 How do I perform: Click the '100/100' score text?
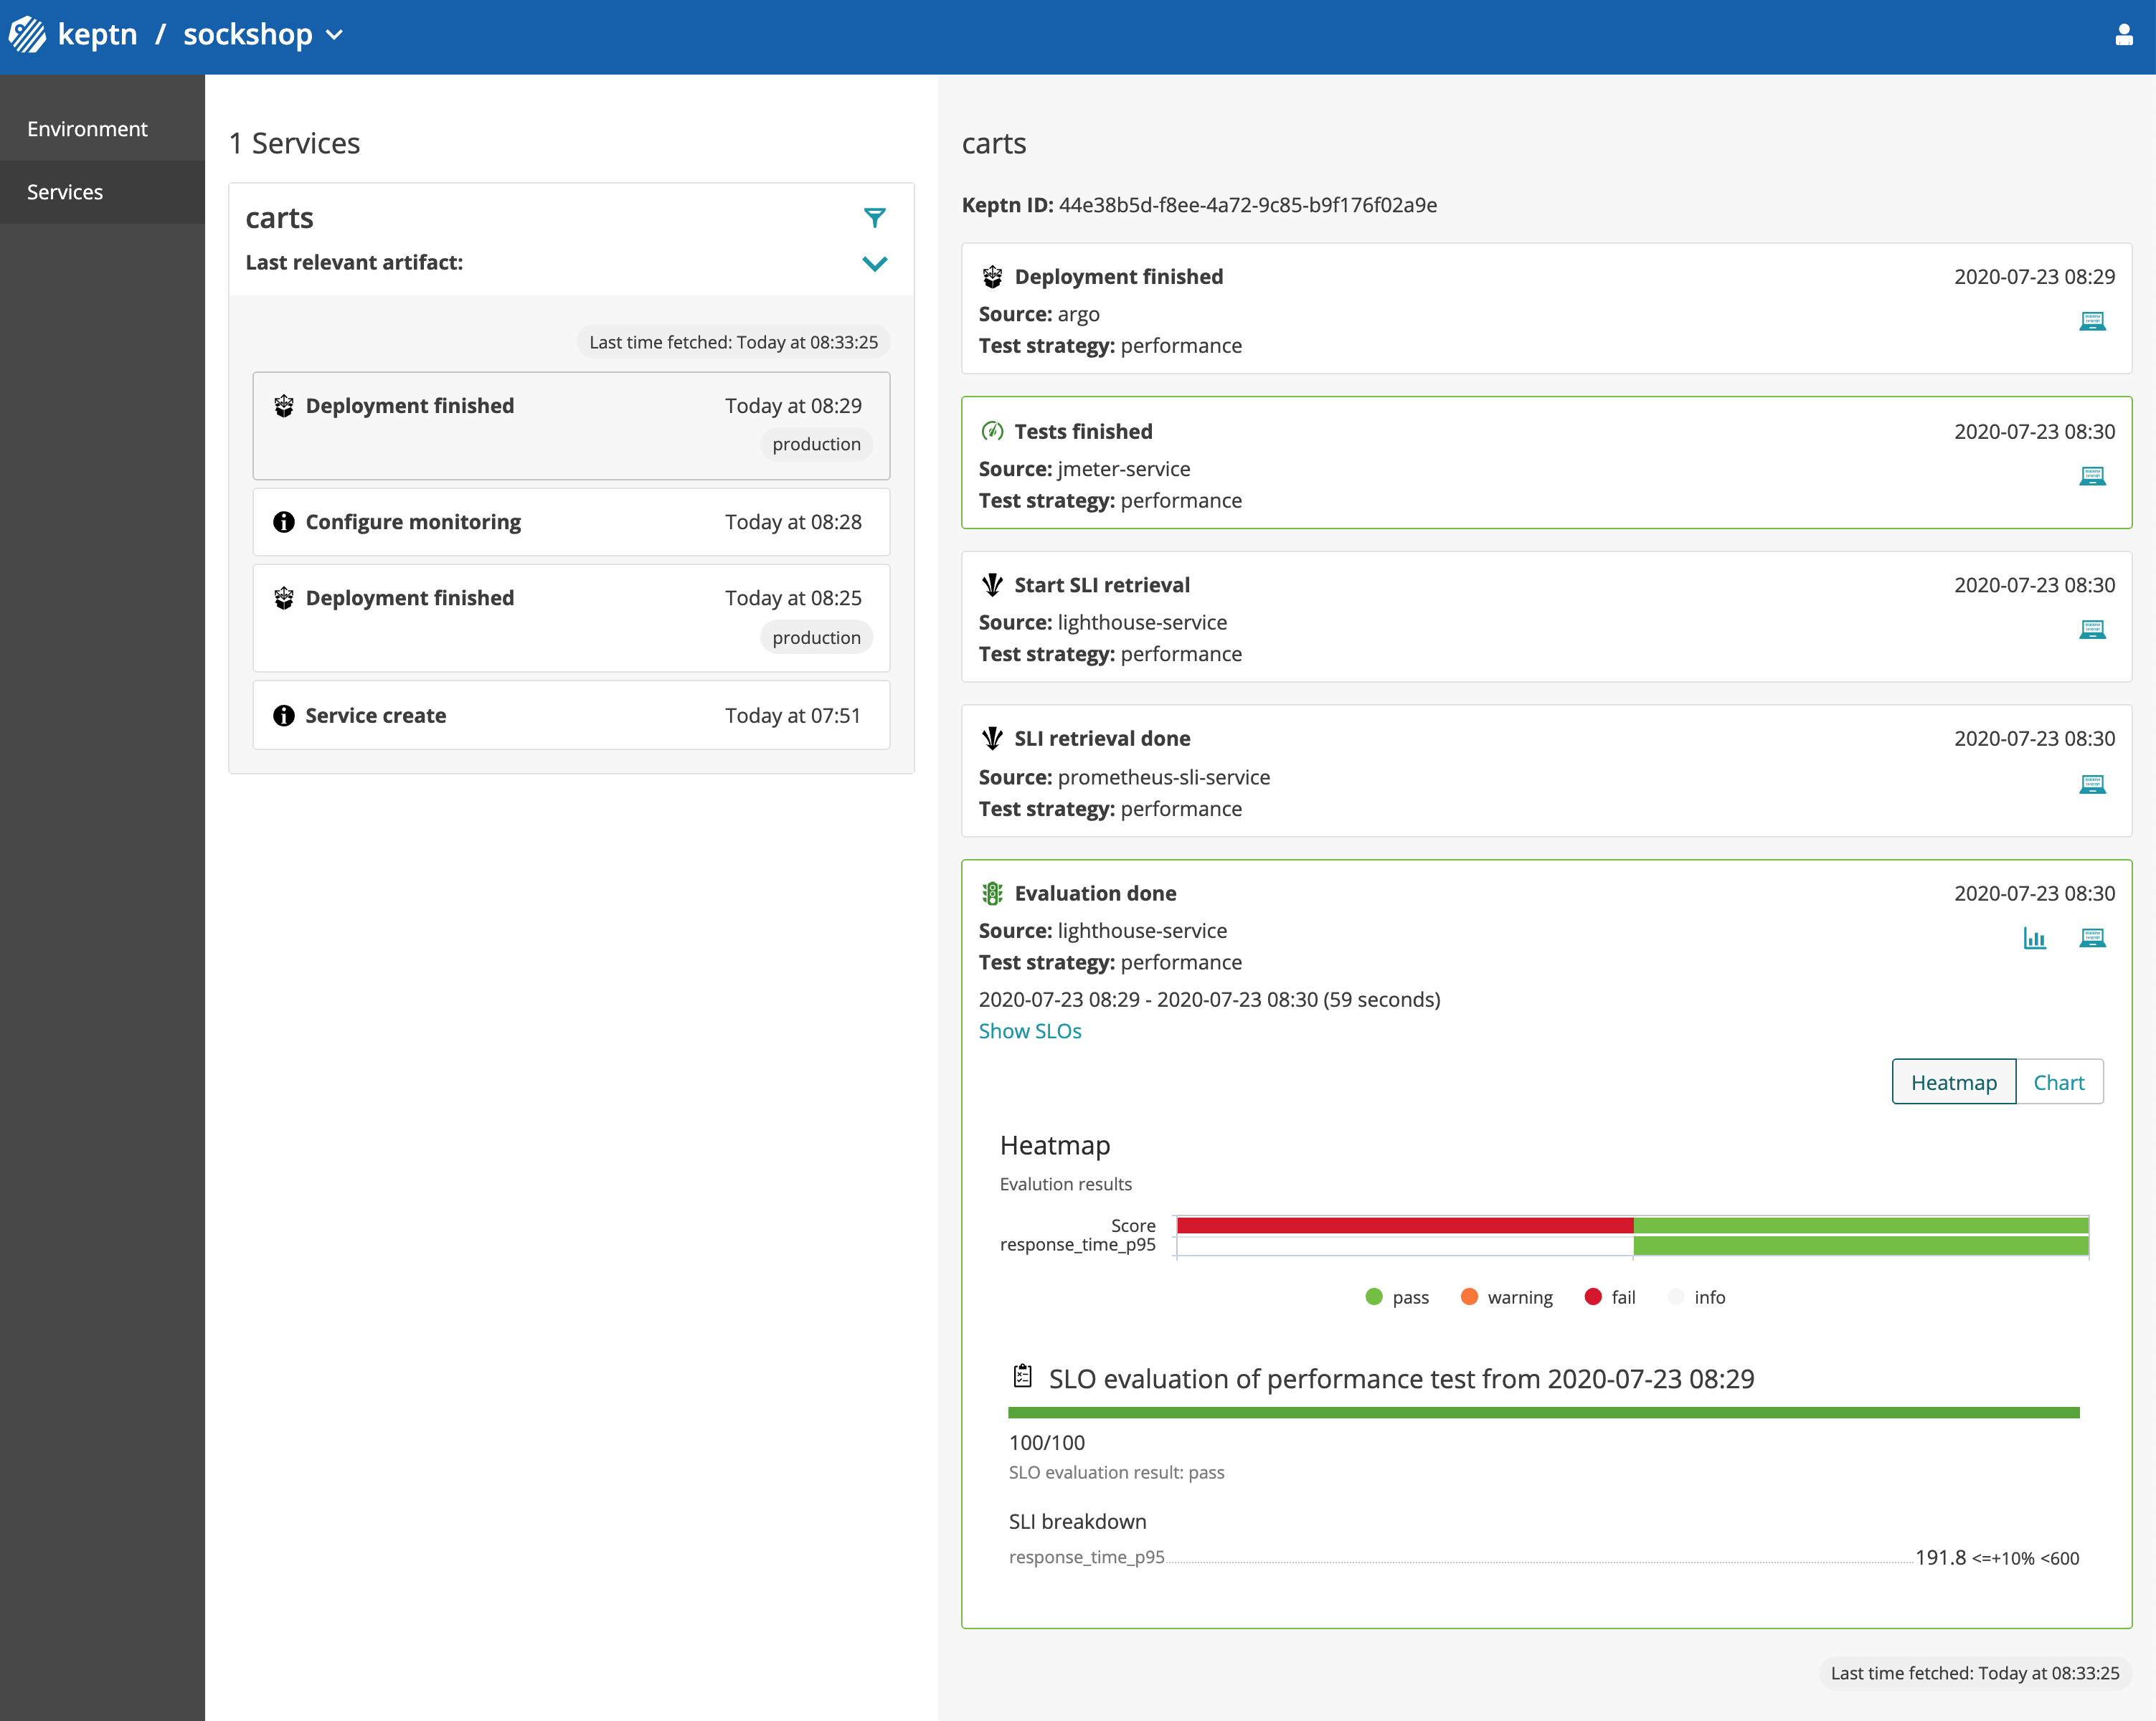pyautogui.click(x=1047, y=1442)
